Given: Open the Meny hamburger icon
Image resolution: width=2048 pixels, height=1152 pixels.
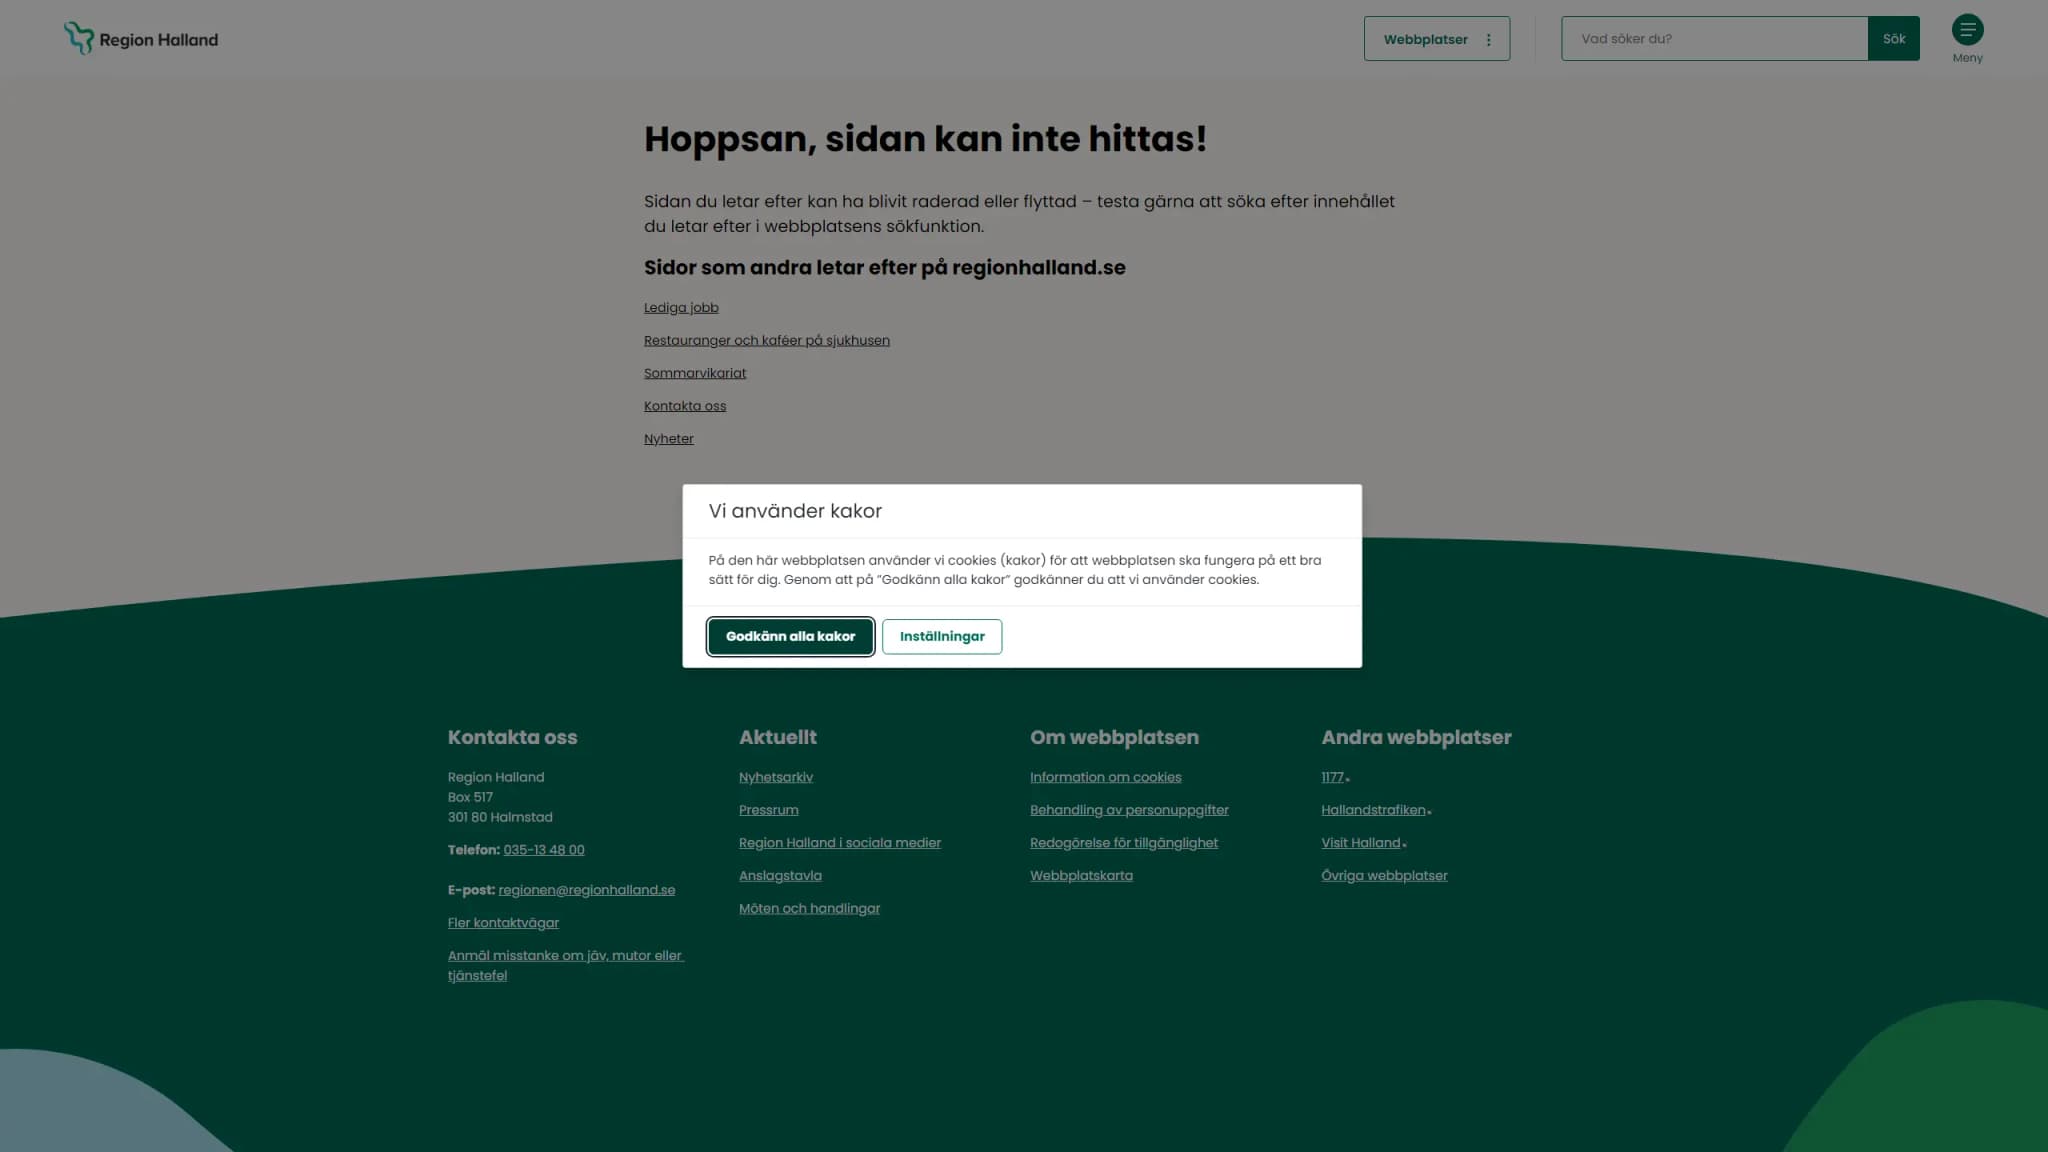Looking at the screenshot, I should pyautogui.click(x=1967, y=30).
